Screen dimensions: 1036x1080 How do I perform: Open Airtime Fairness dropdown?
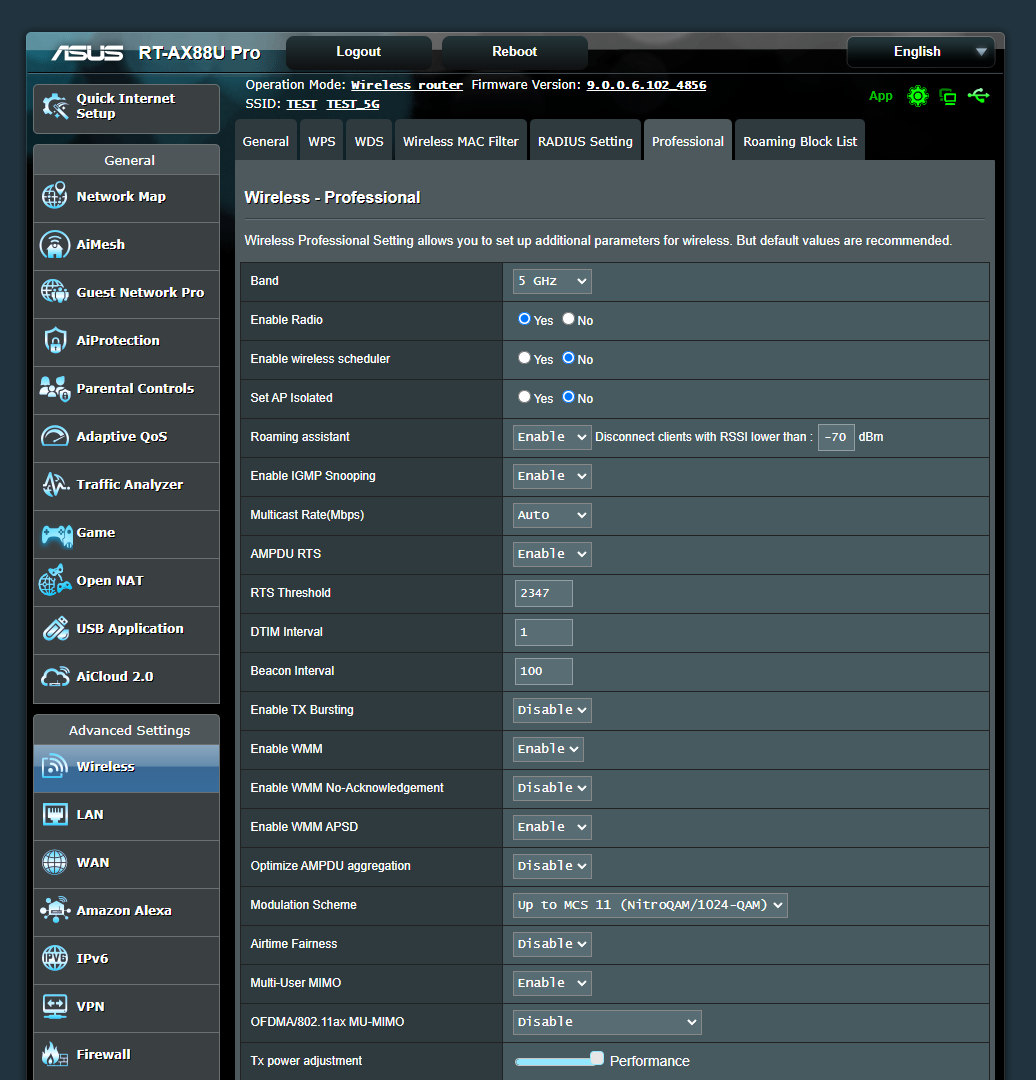coord(552,944)
